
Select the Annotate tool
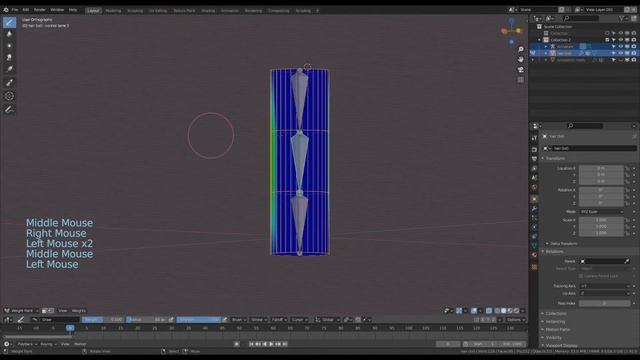[x=9, y=109]
